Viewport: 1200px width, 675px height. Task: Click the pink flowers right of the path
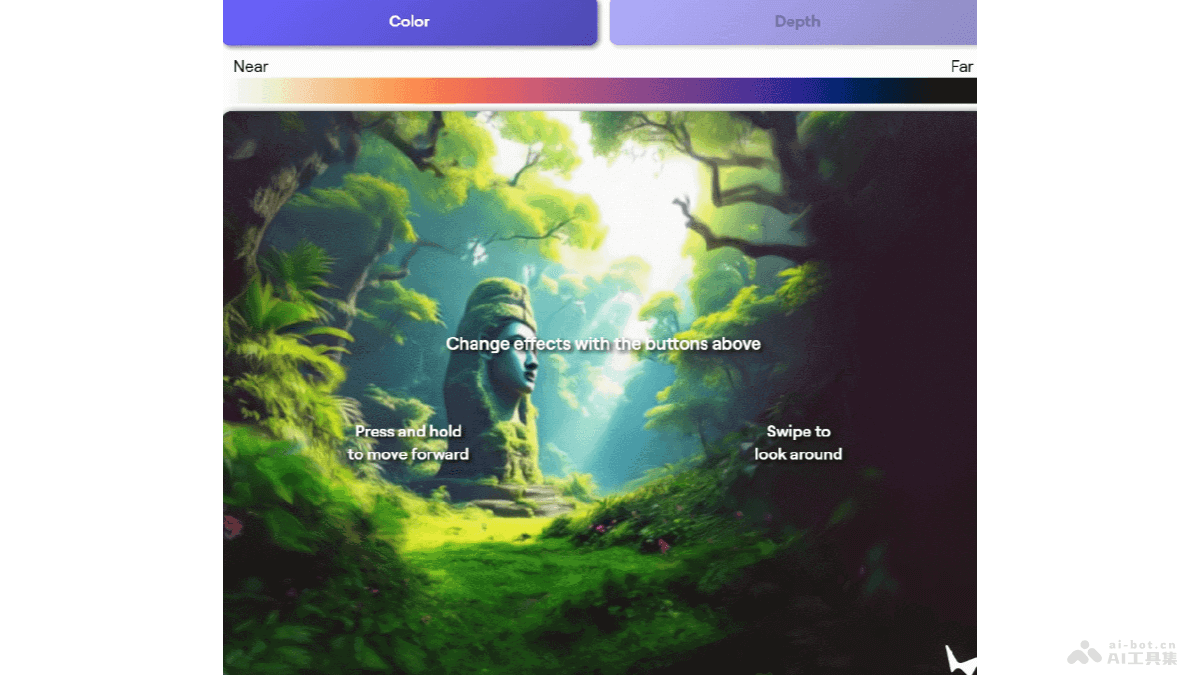click(x=660, y=545)
